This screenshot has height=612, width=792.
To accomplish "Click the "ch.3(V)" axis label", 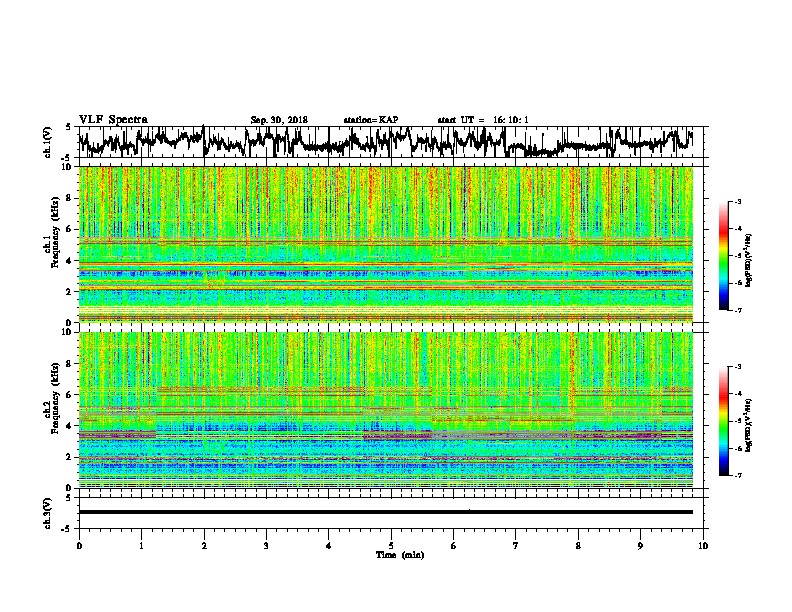I will pyautogui.click(x=48, y=513).
